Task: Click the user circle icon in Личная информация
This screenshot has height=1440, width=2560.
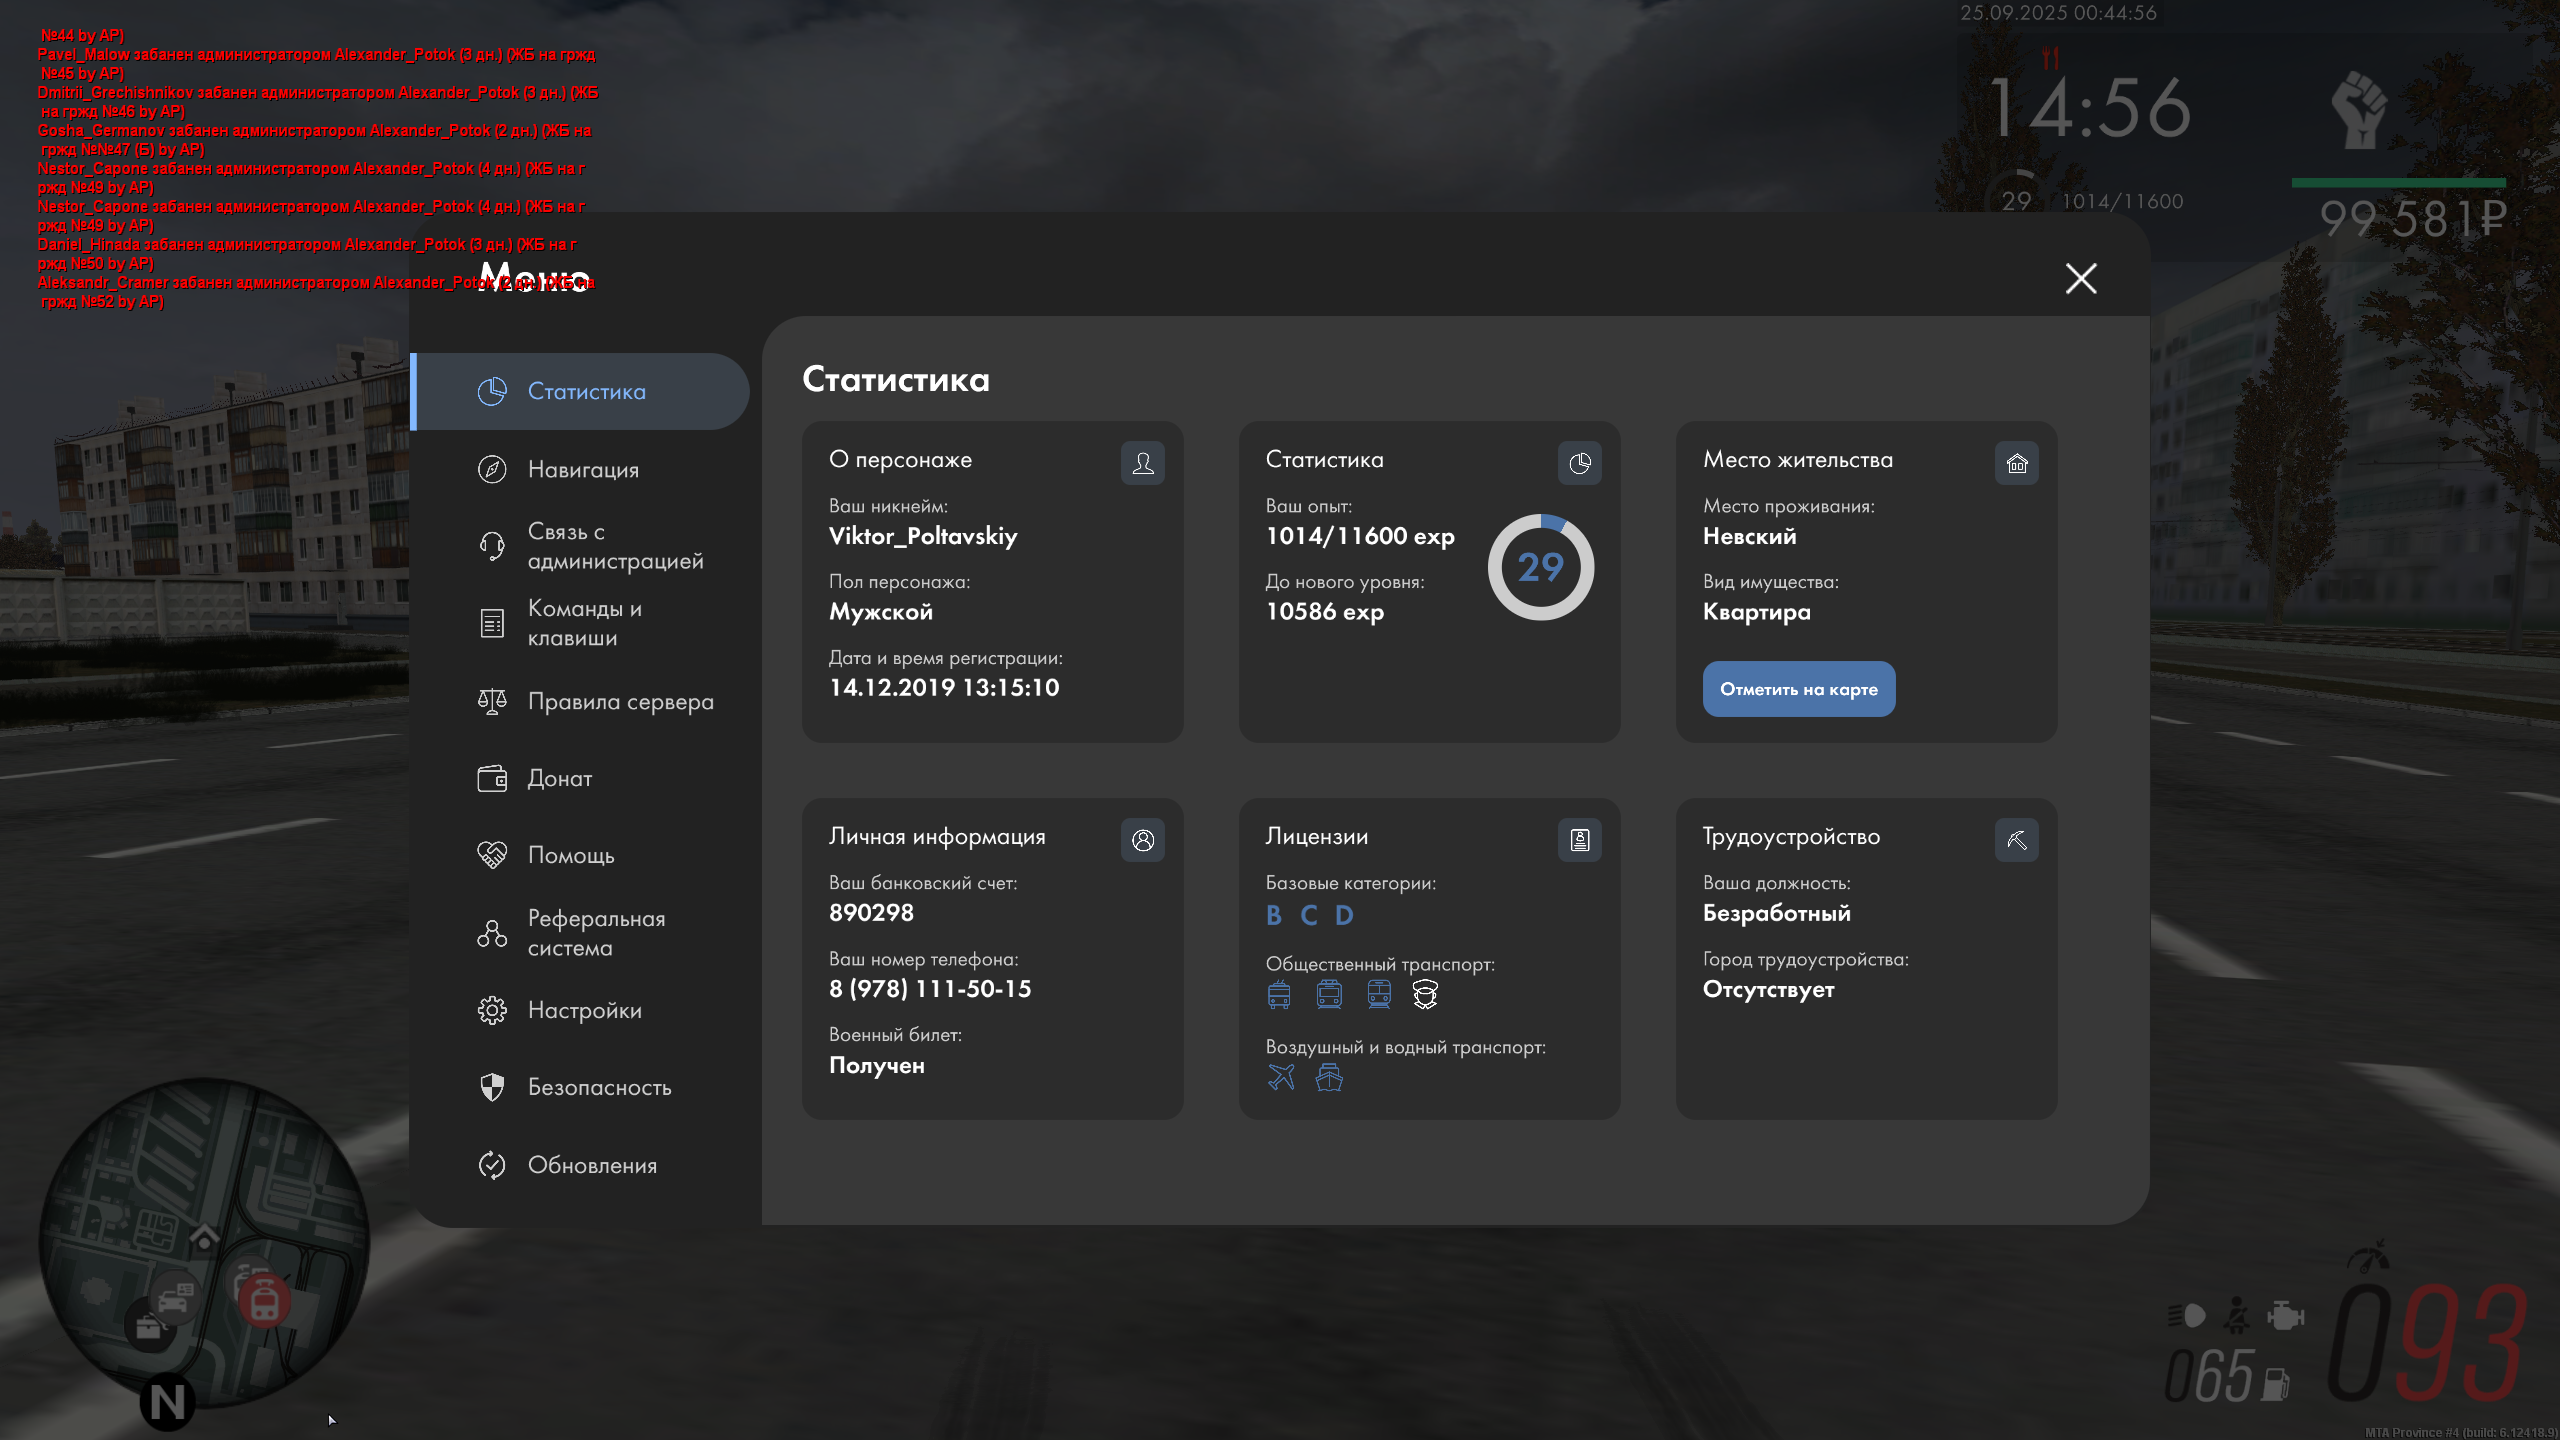Action: (1142, 840)
